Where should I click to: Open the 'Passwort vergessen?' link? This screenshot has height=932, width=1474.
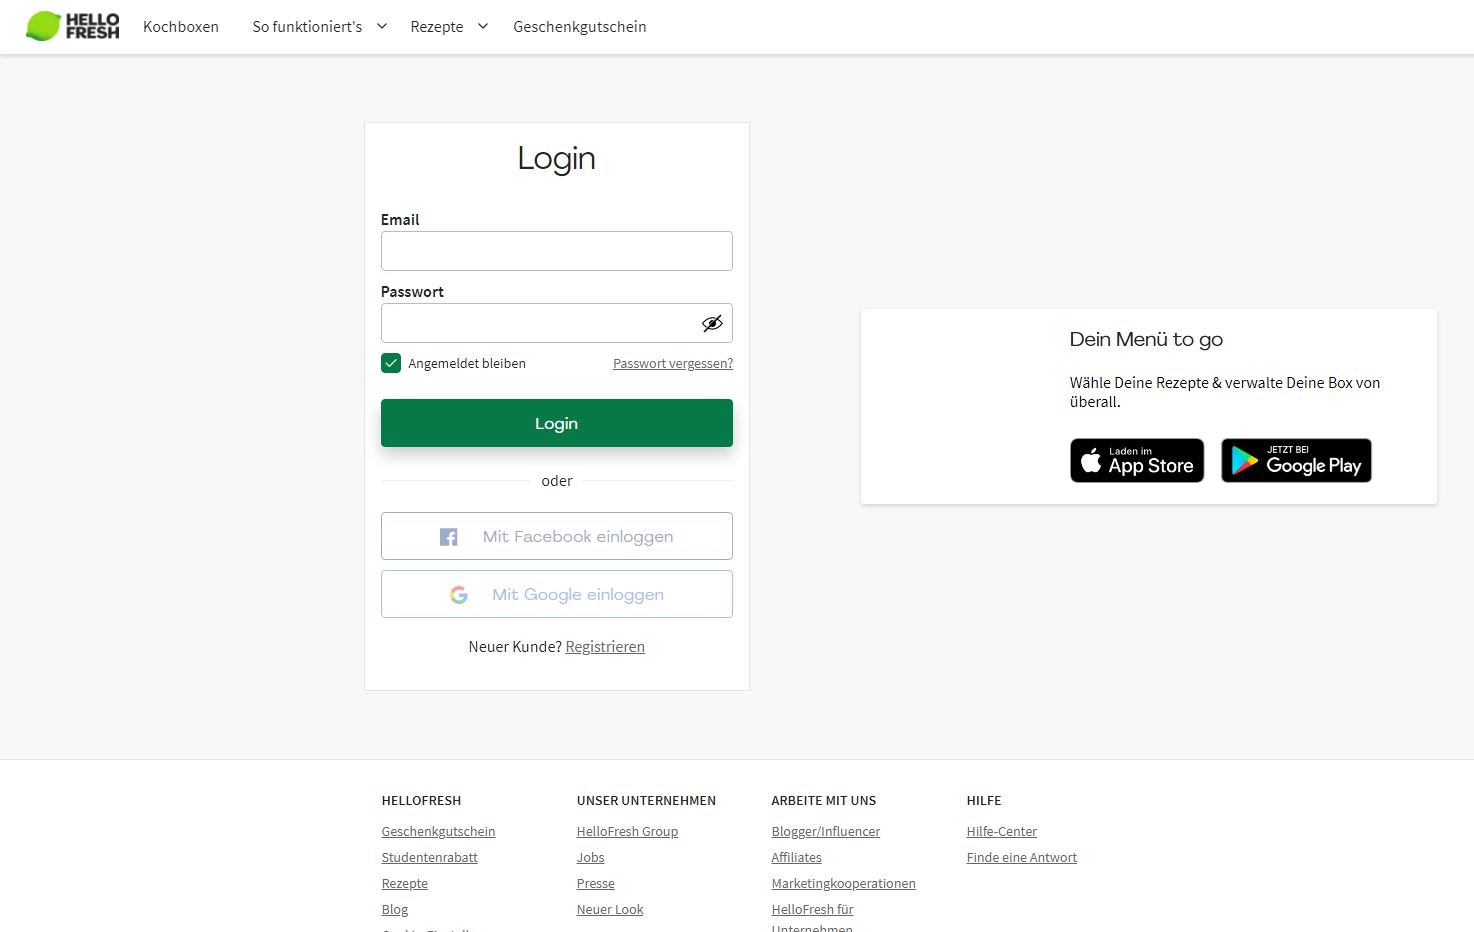[x=672, y=363]
